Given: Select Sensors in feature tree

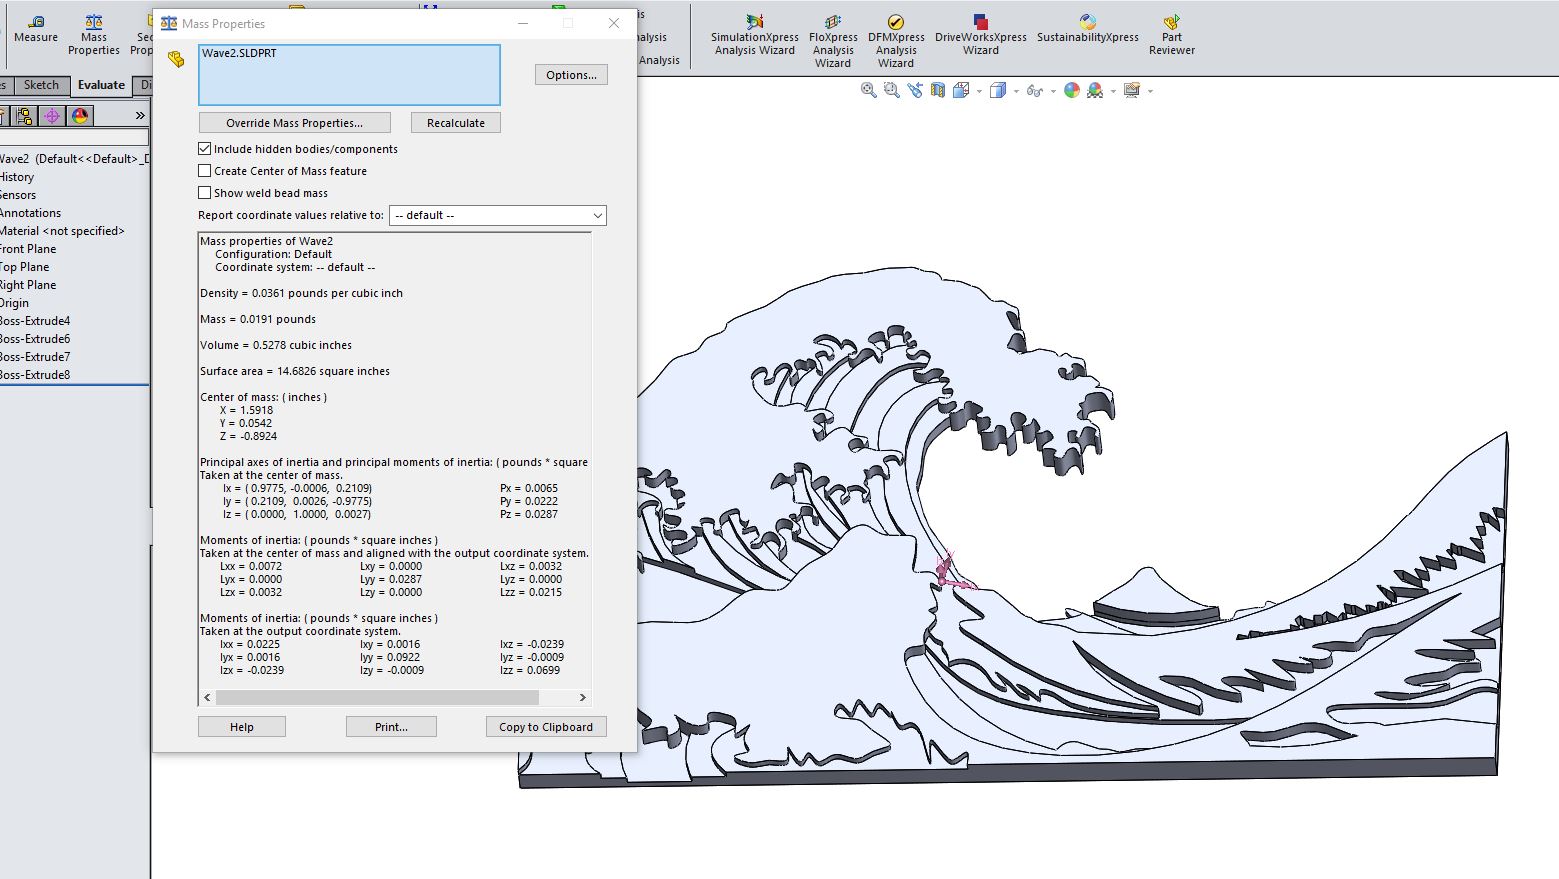Looking at the screenshot, I should 18,194.
